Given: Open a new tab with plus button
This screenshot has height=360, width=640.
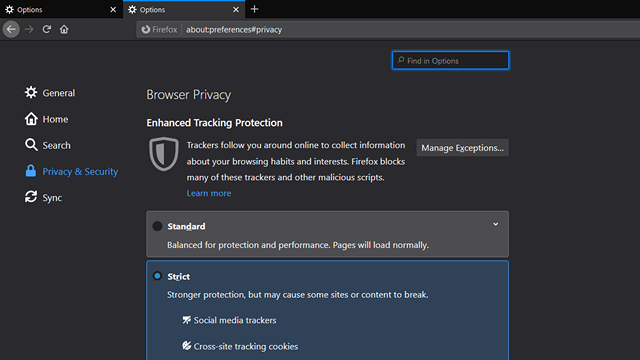Looking at the screenshot, I should click(x=254, y=9).
